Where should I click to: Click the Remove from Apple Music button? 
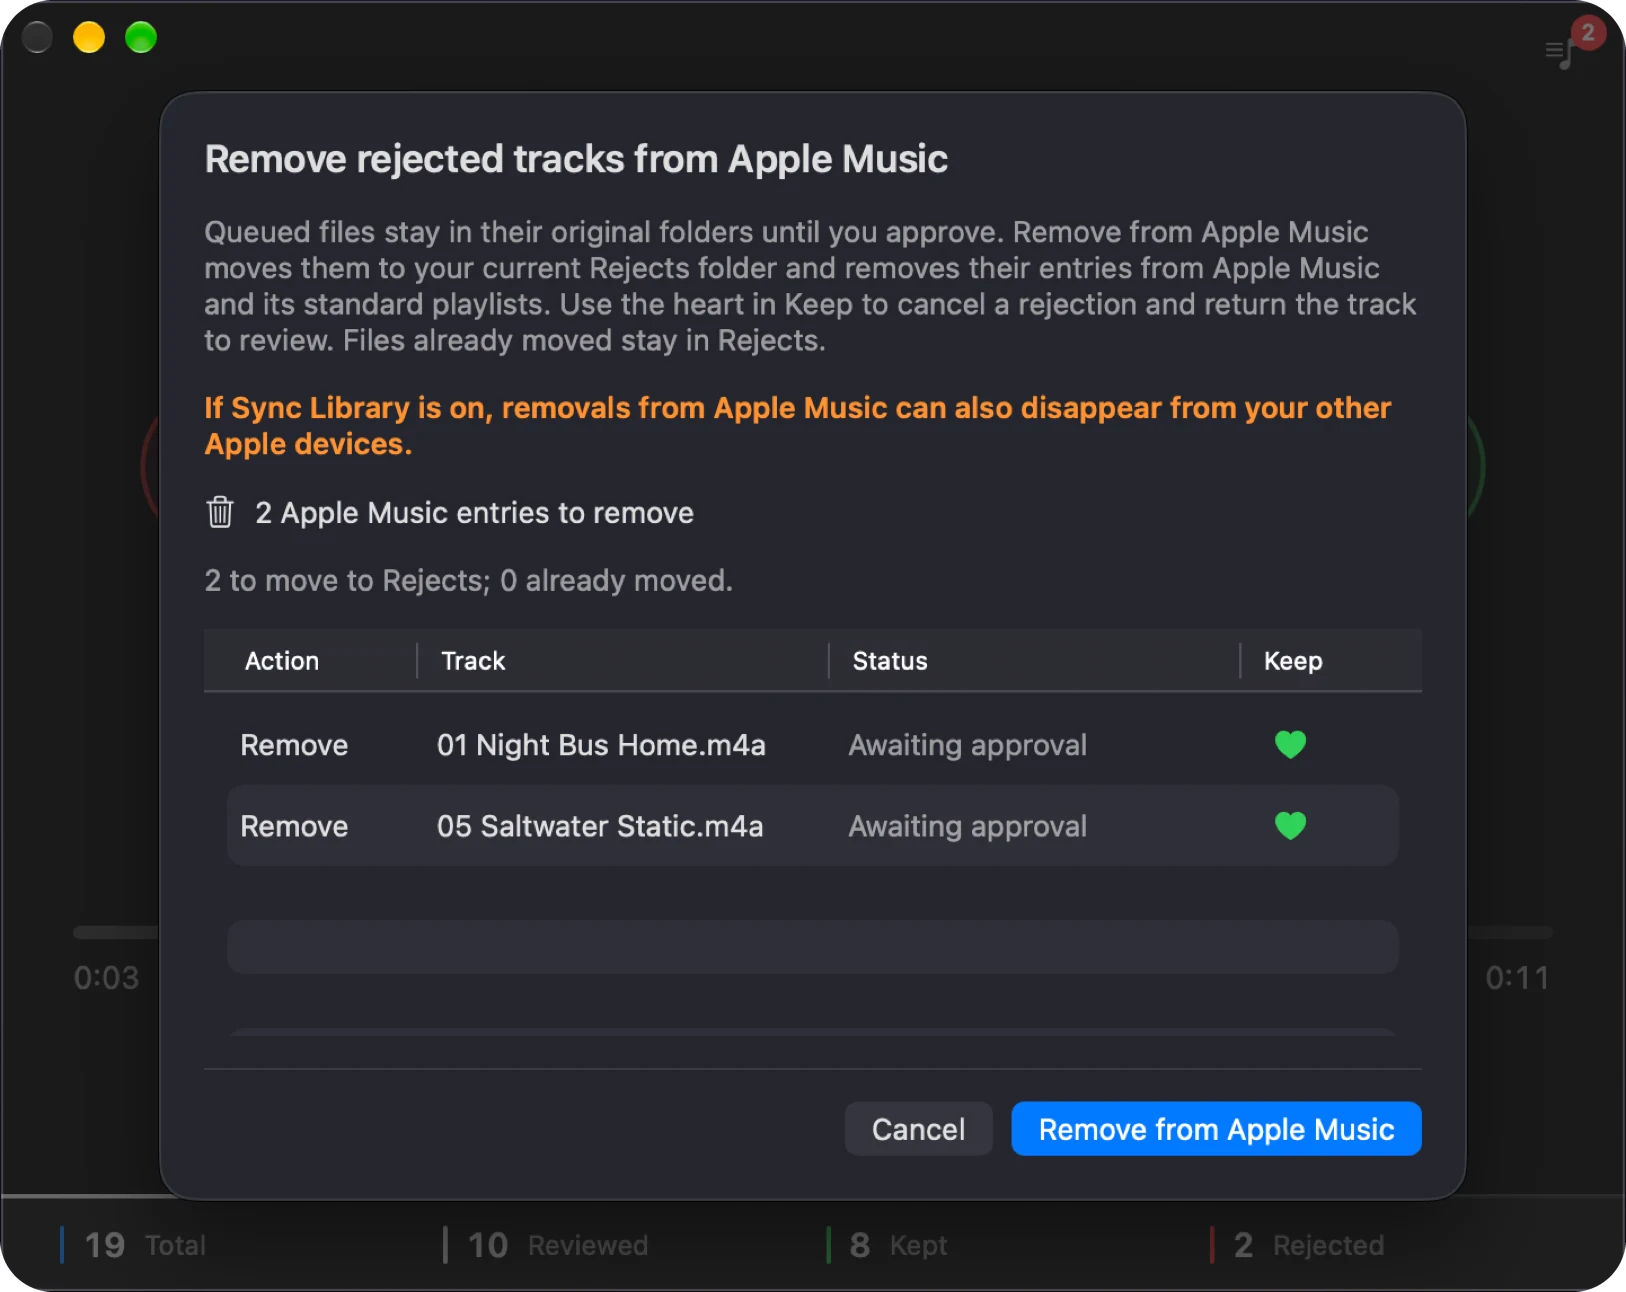pyautogui.click(x=1216, y=1129)
